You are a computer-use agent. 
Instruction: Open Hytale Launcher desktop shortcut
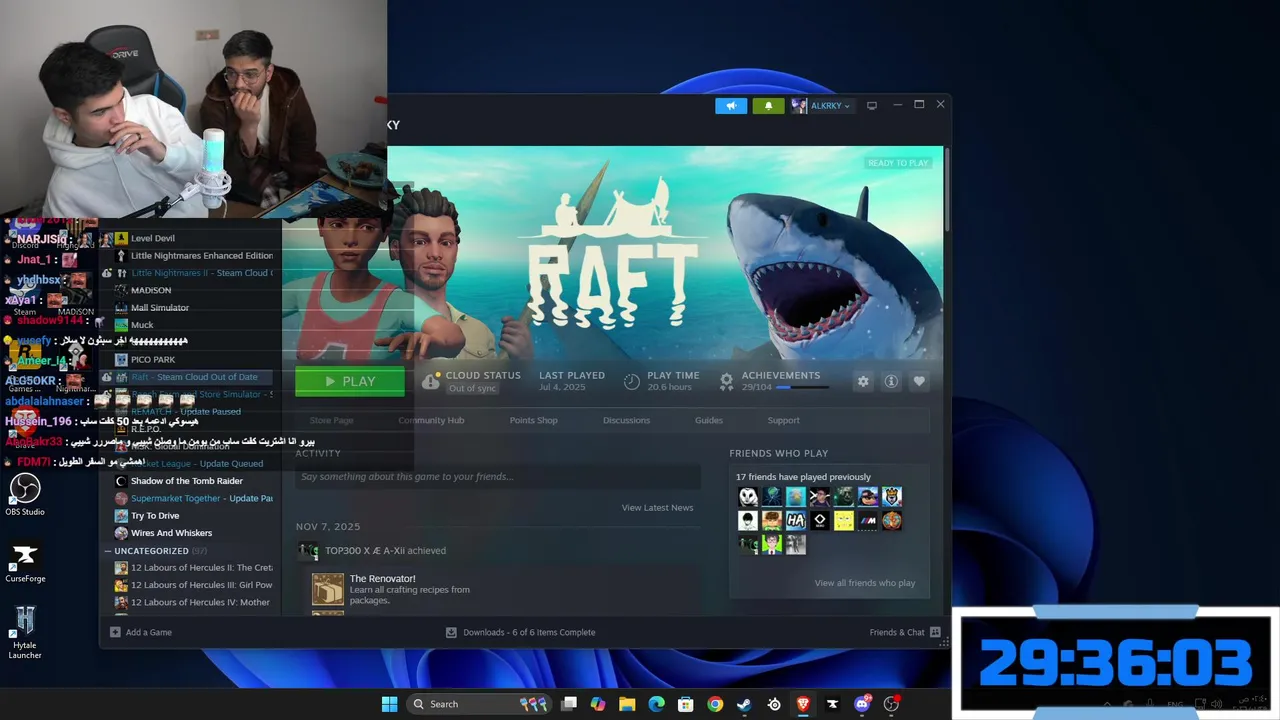click(x=25, y=632)
